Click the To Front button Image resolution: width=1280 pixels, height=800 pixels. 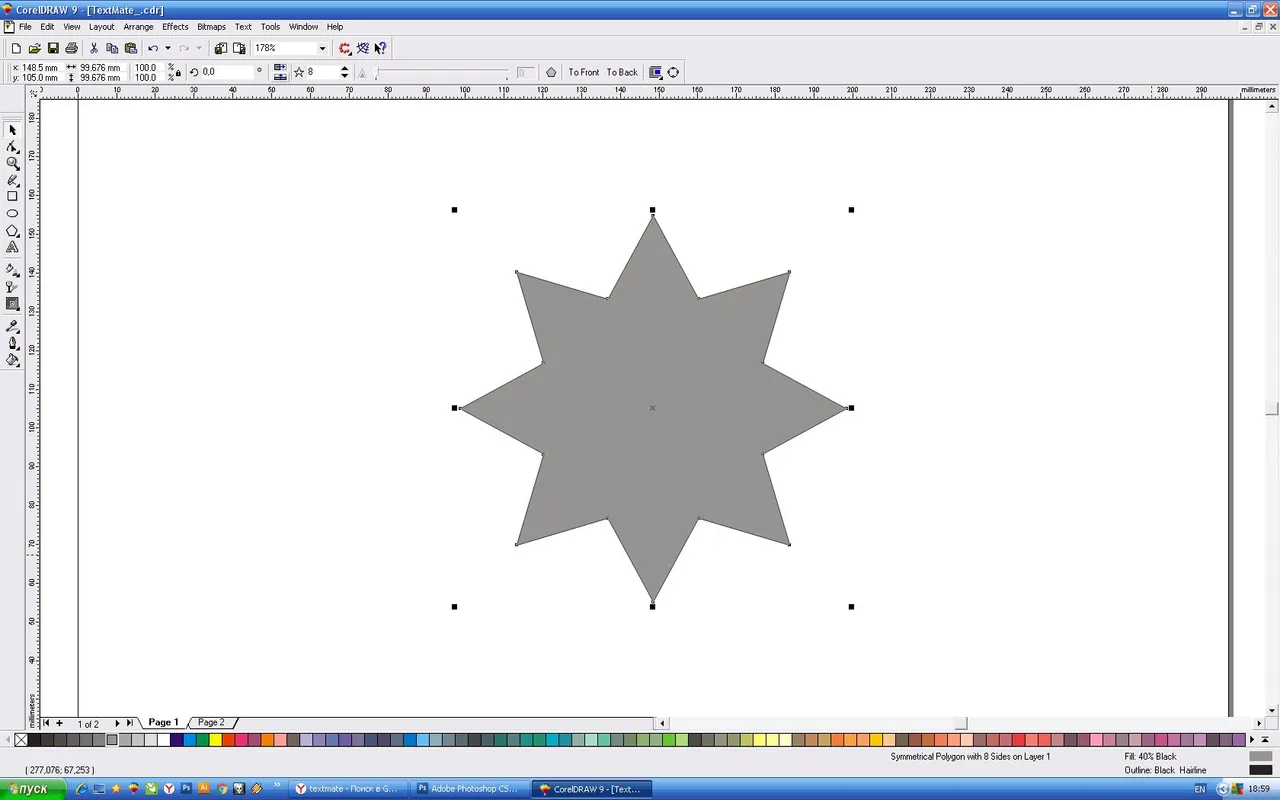click(x=584, y=72)
